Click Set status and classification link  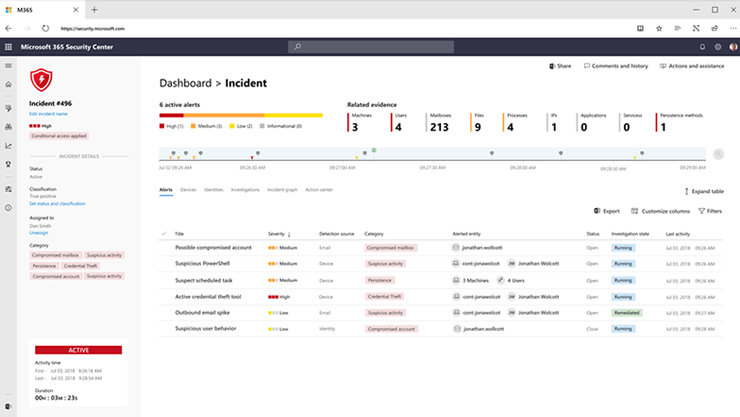57,204
